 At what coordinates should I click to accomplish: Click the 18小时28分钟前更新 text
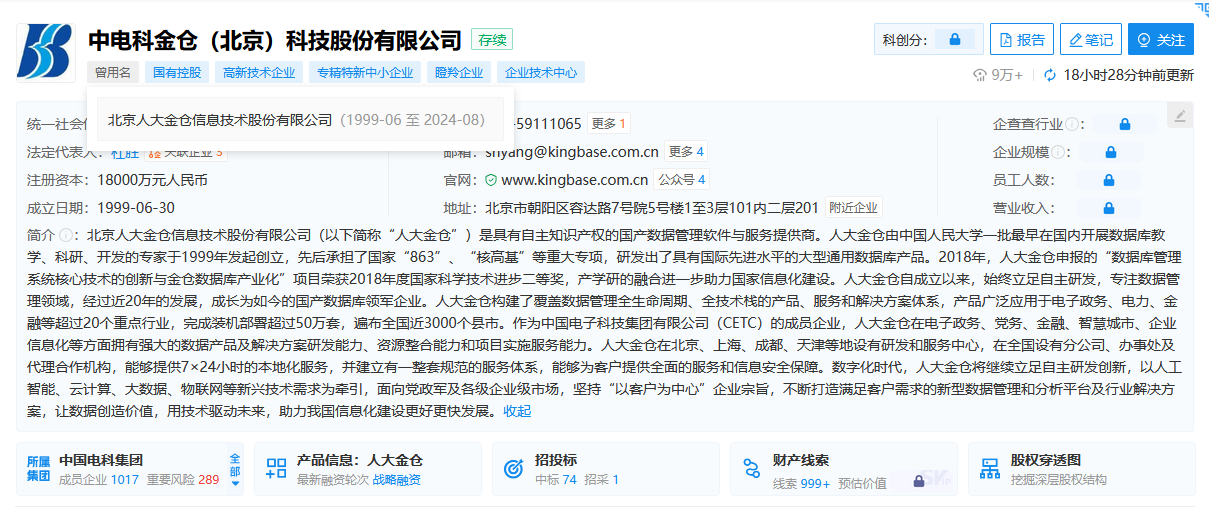1128,75
